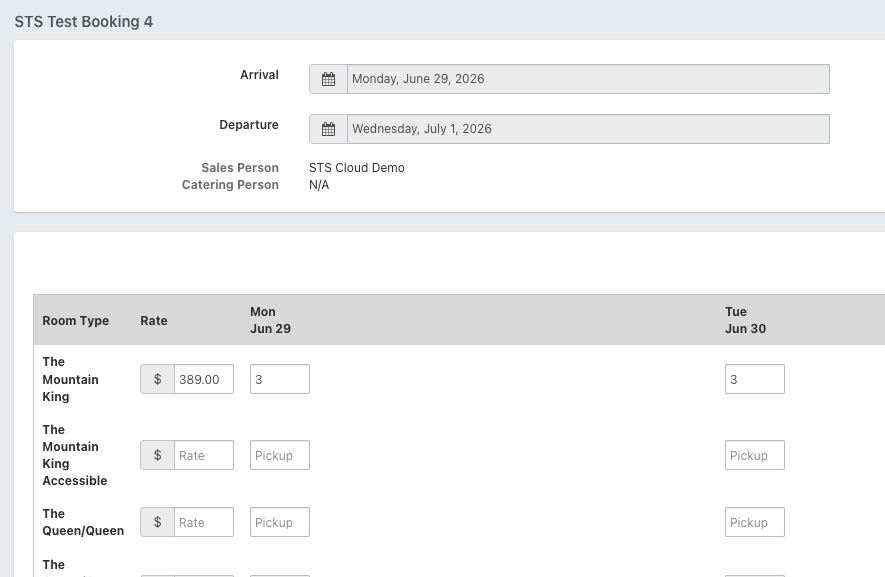Image resolution: width=885 pixels, height=577 pixels.
Task: Click Mountain King Accessible pickup for Tue Jun 30
Action: [754, 455]
